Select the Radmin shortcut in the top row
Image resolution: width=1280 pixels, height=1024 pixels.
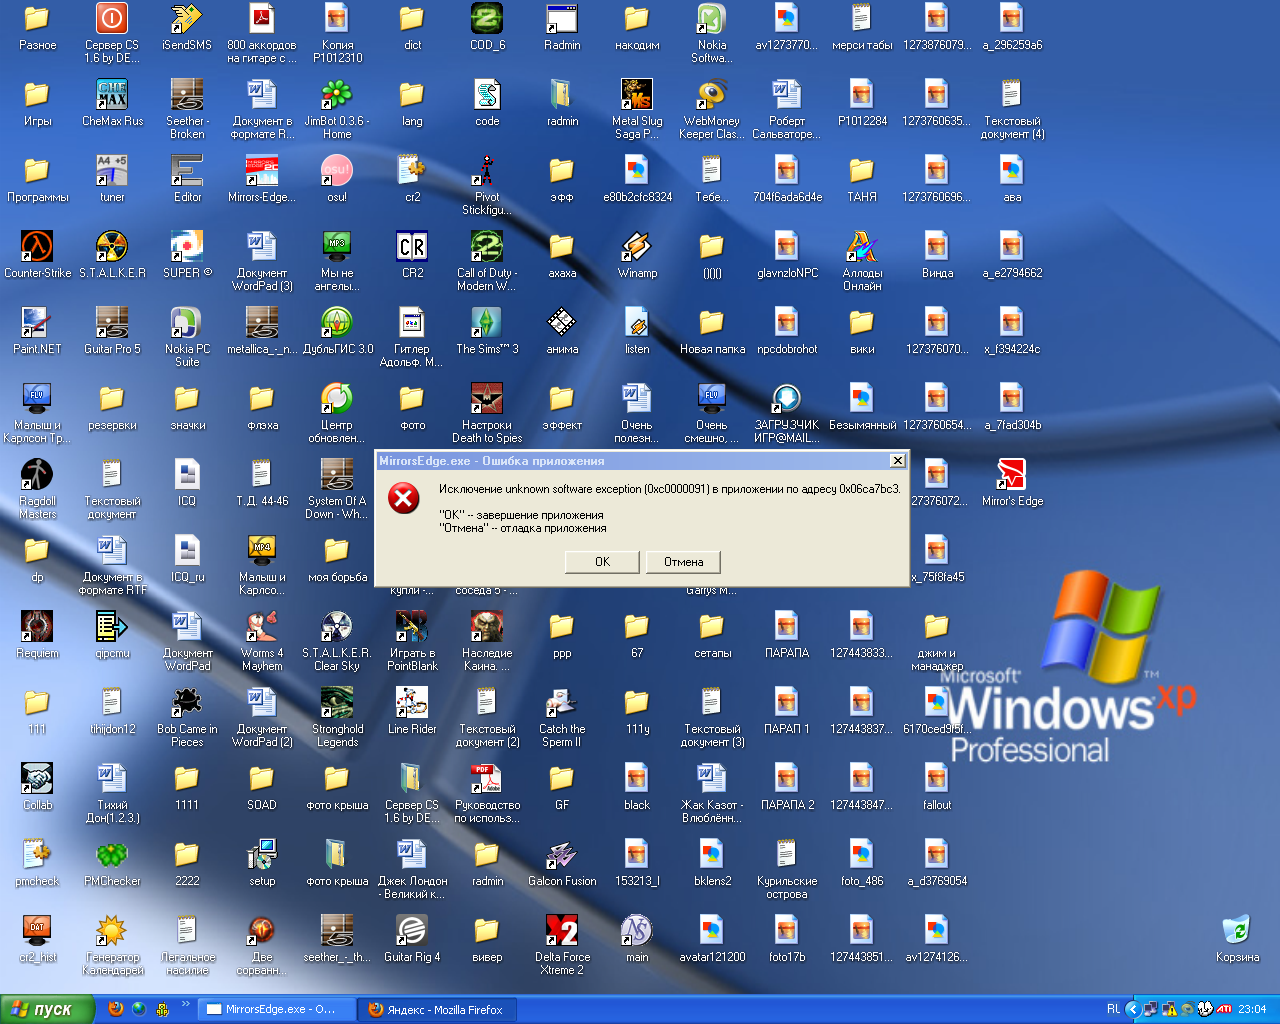point(562,26)
